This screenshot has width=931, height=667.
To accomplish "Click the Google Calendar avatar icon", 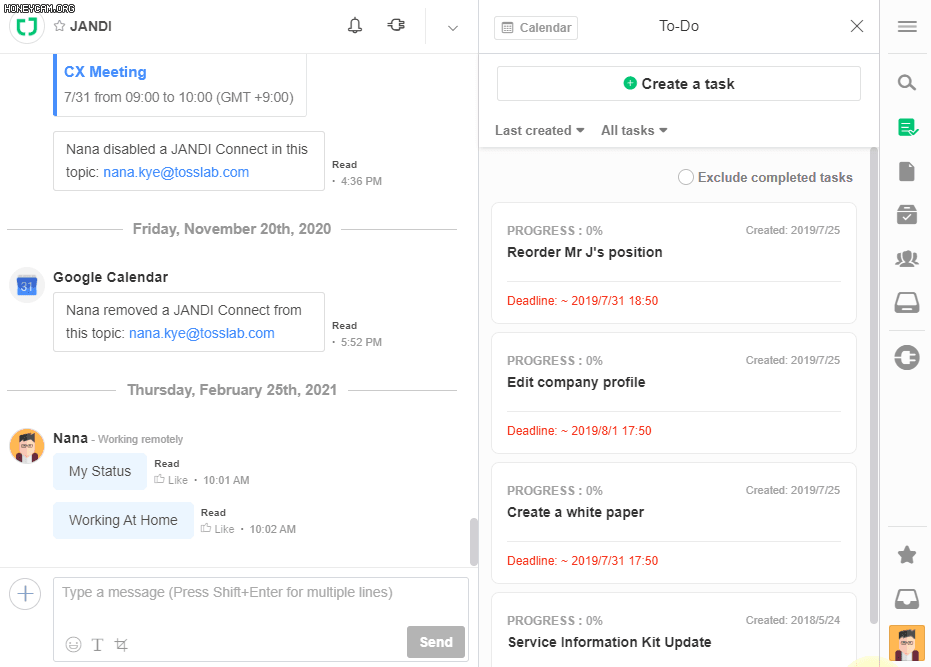I will coord(27,286).
